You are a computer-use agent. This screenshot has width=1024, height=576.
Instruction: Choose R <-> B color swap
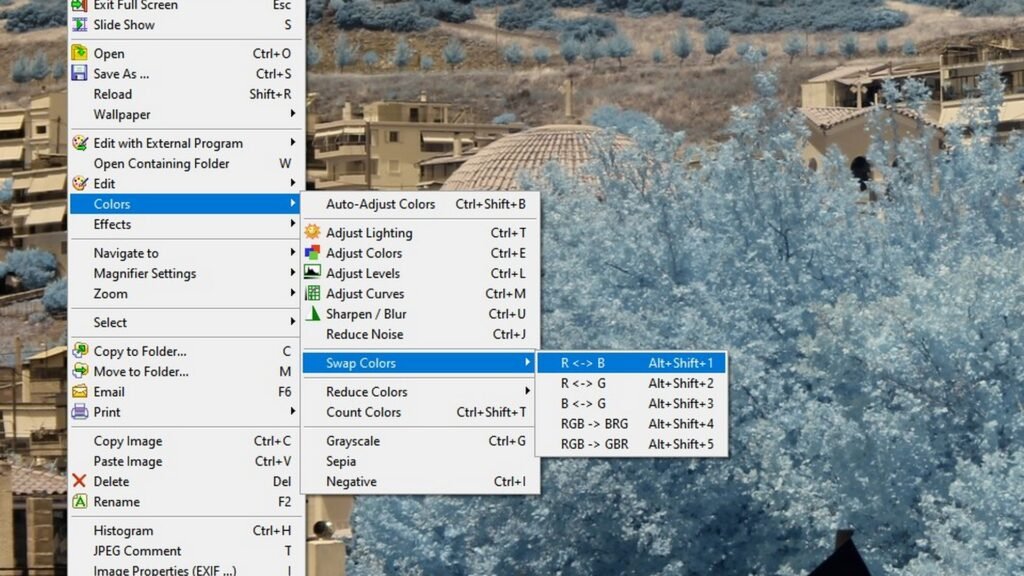coord(631,362)
